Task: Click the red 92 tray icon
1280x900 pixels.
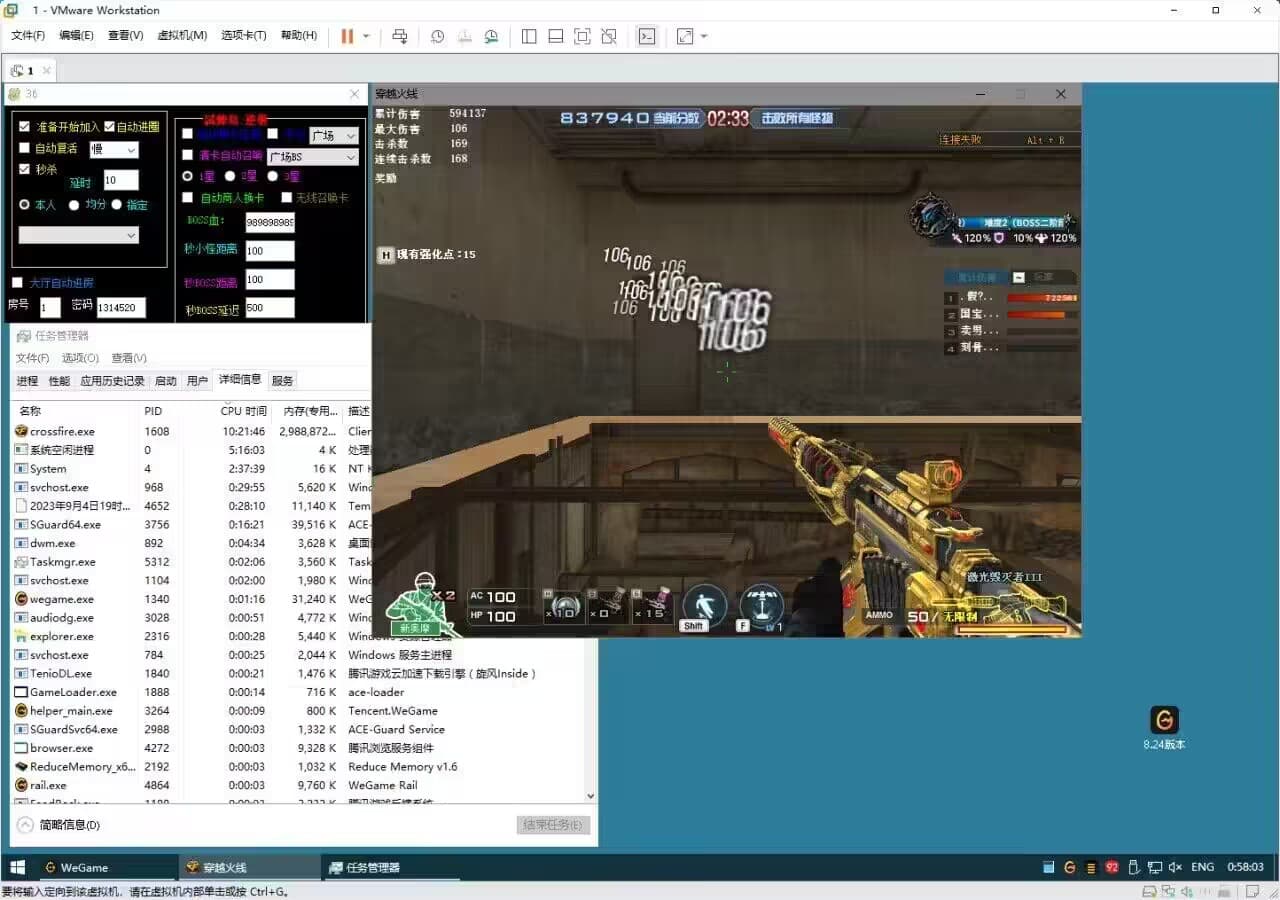Action: coord(1112,867)
